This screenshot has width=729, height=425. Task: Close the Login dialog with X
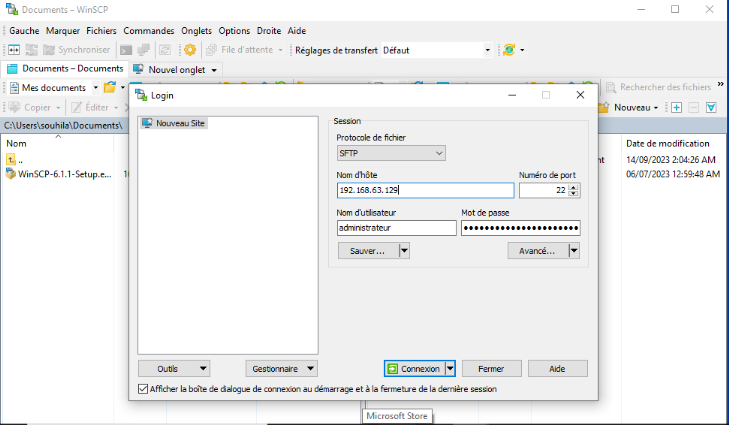click(x=580, y=95)
